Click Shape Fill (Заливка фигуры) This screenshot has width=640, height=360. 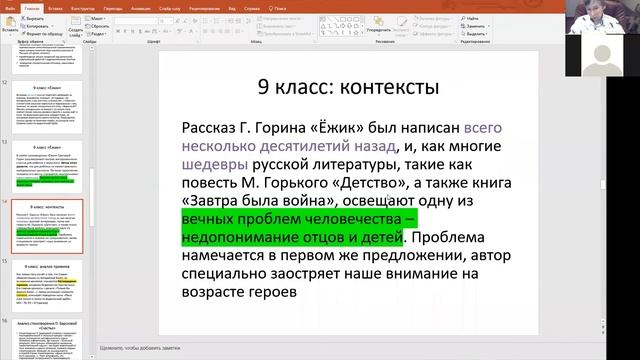coord(433,18)
